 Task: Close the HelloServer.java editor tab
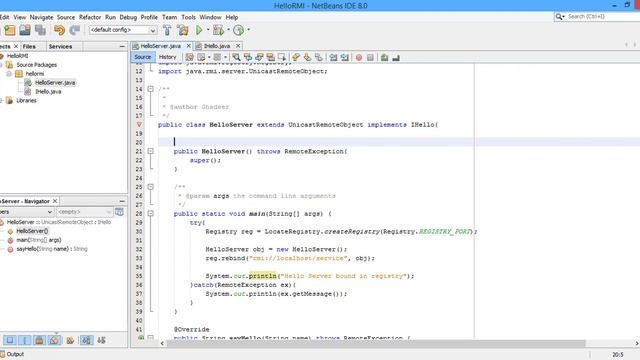(189, 46)
